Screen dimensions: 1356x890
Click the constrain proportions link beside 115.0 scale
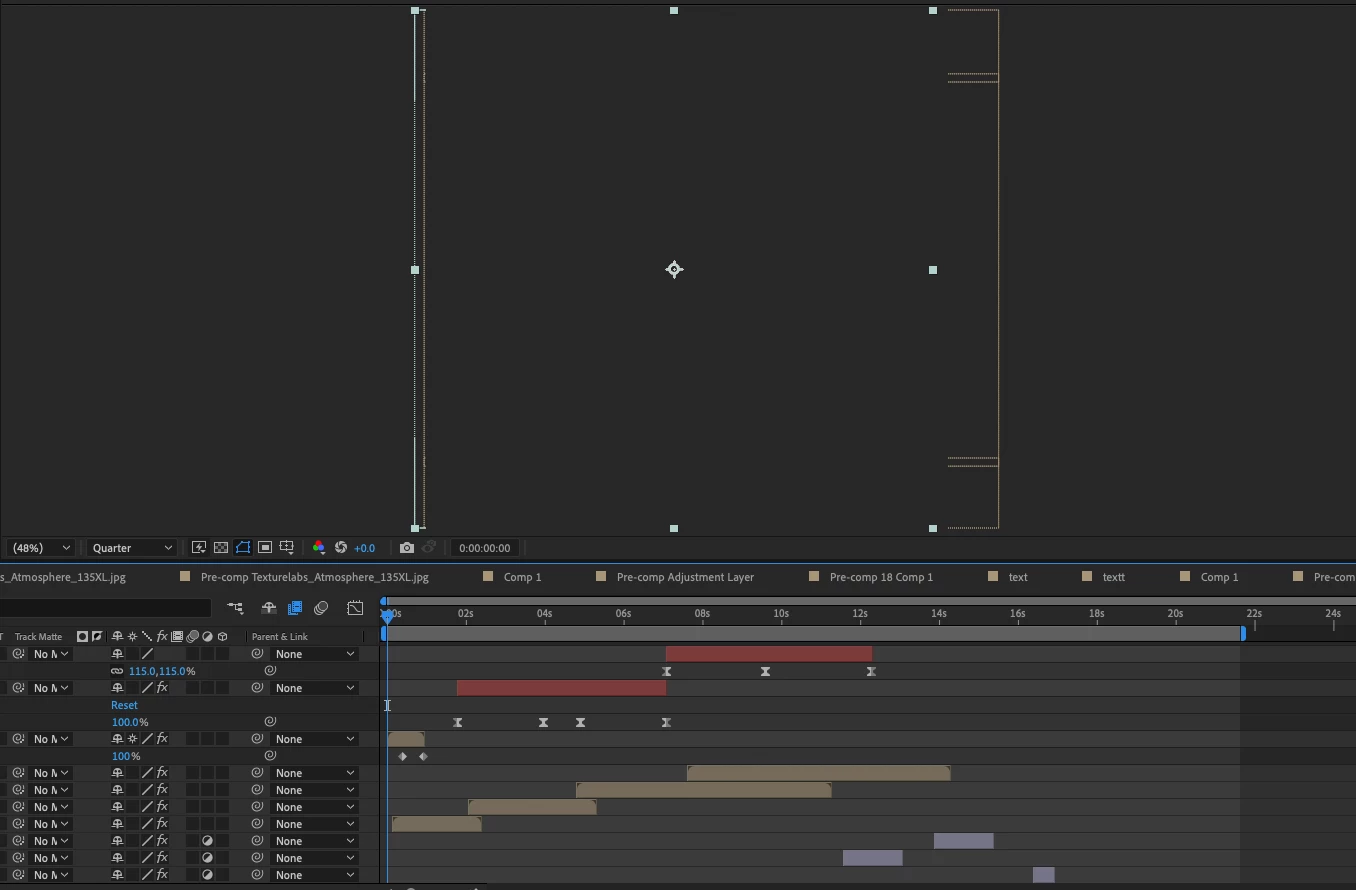click(117, 671)
